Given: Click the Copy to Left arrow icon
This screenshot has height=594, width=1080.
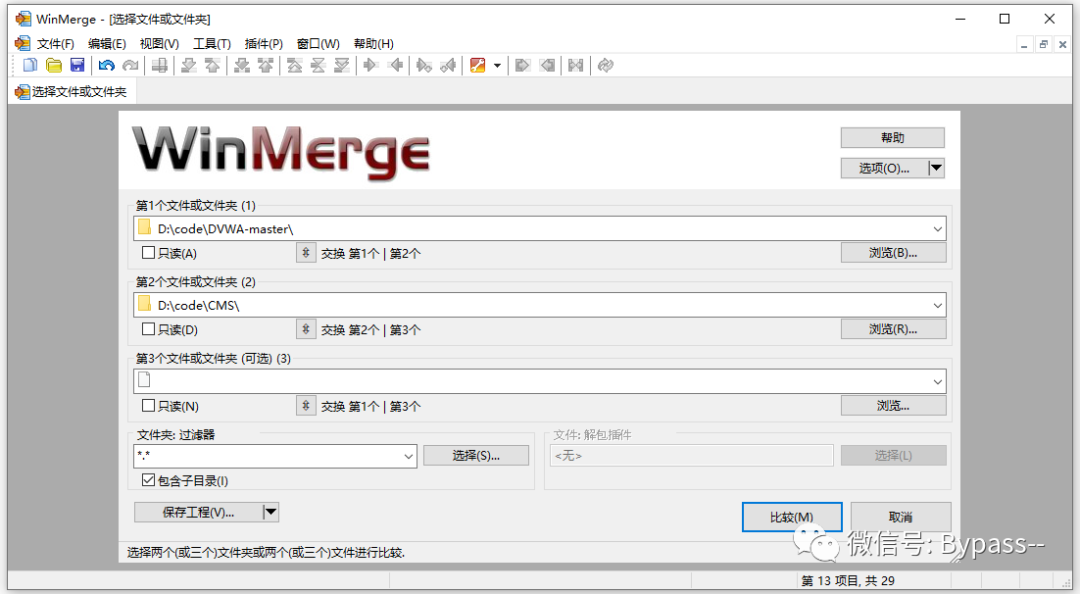Looking at the screenshot, I should pos(395,65).
